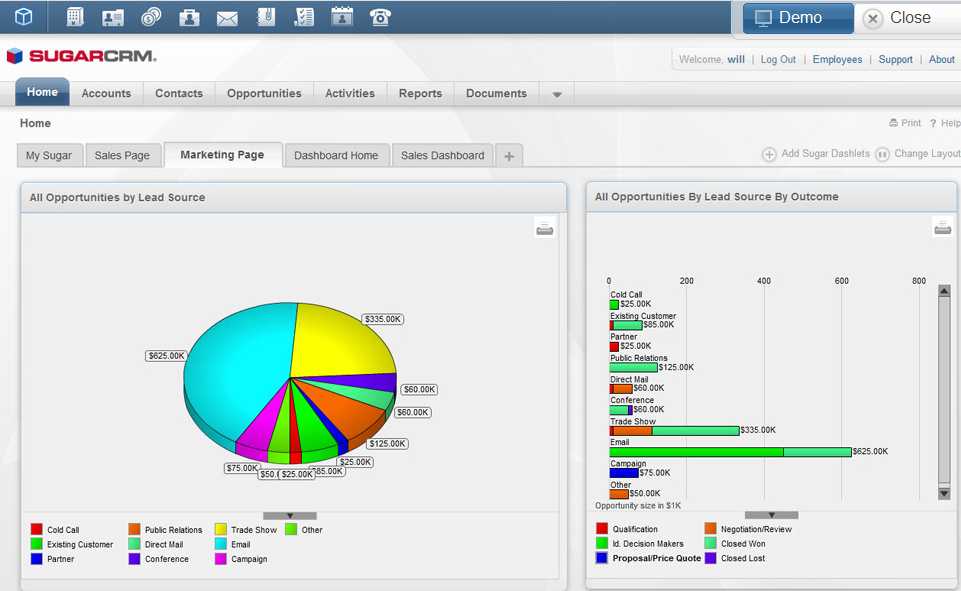
Task: Open the Employees link
Action: [837, 59]
